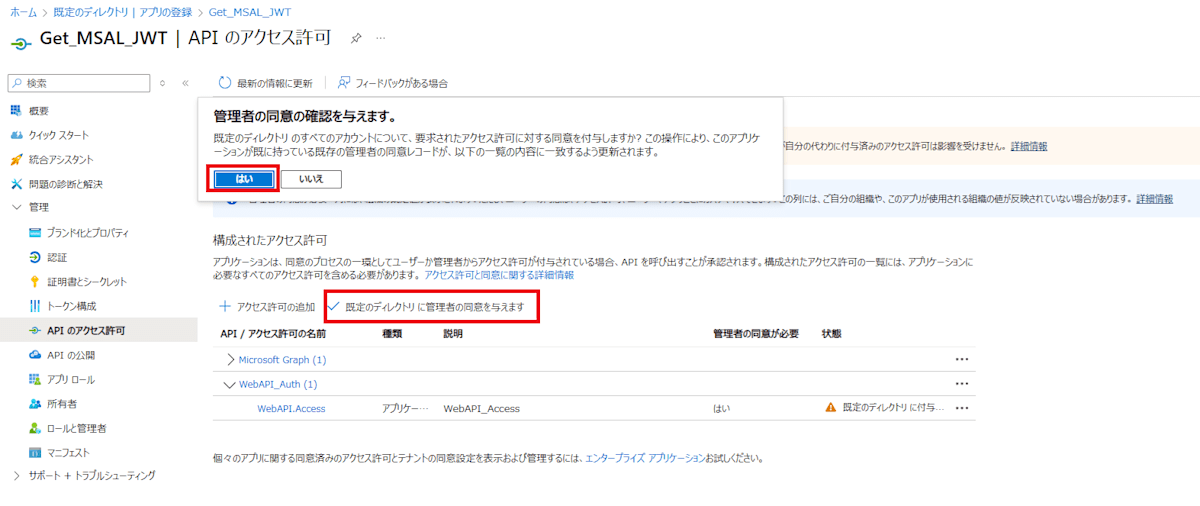1200x506 pixels.
Task: Click 詳細情報 link in blue info banner
Action: [x=1155, y=199]
